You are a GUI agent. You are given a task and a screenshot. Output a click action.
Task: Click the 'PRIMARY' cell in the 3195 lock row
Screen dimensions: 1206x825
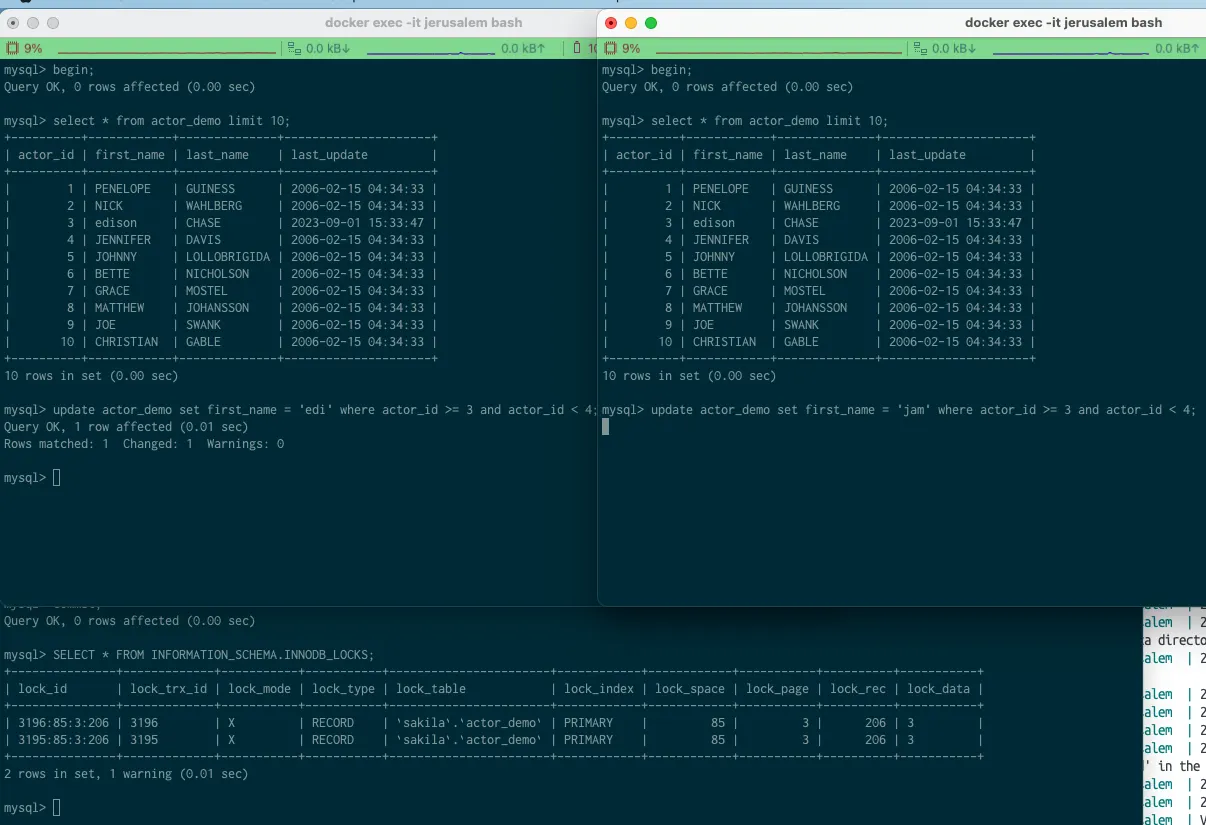tap(588, 740)
